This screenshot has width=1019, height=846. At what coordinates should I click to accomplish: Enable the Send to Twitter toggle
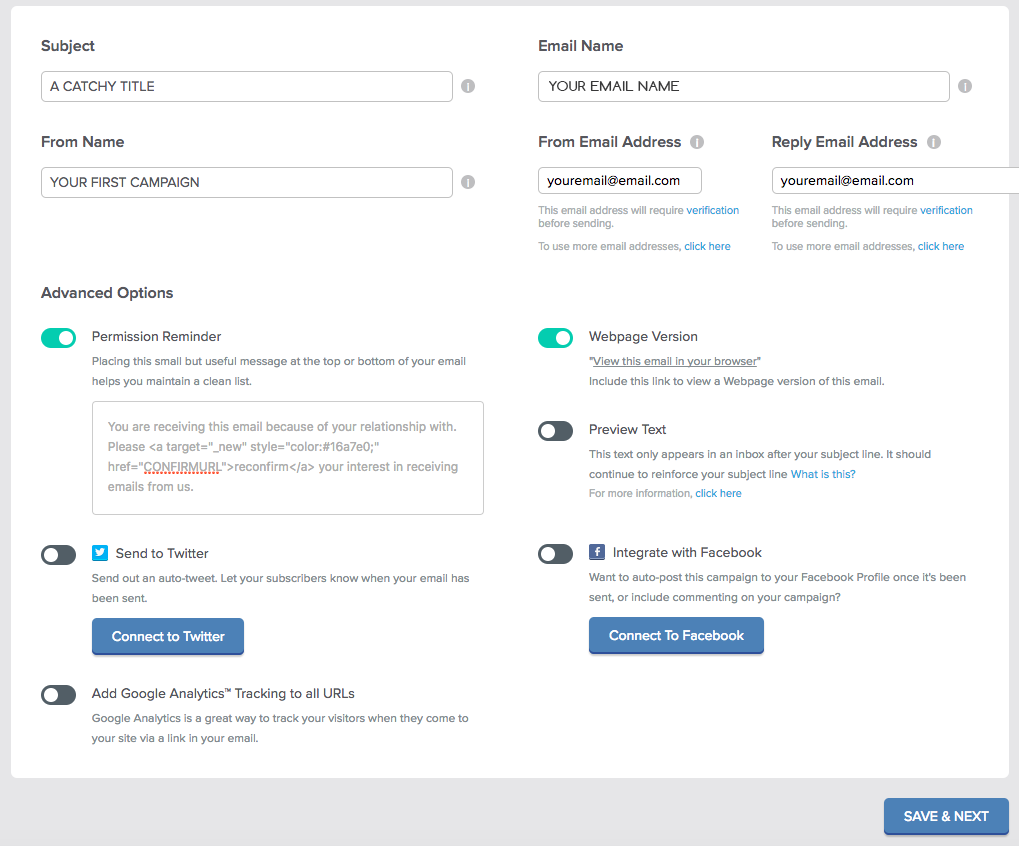tap(59, 555)
